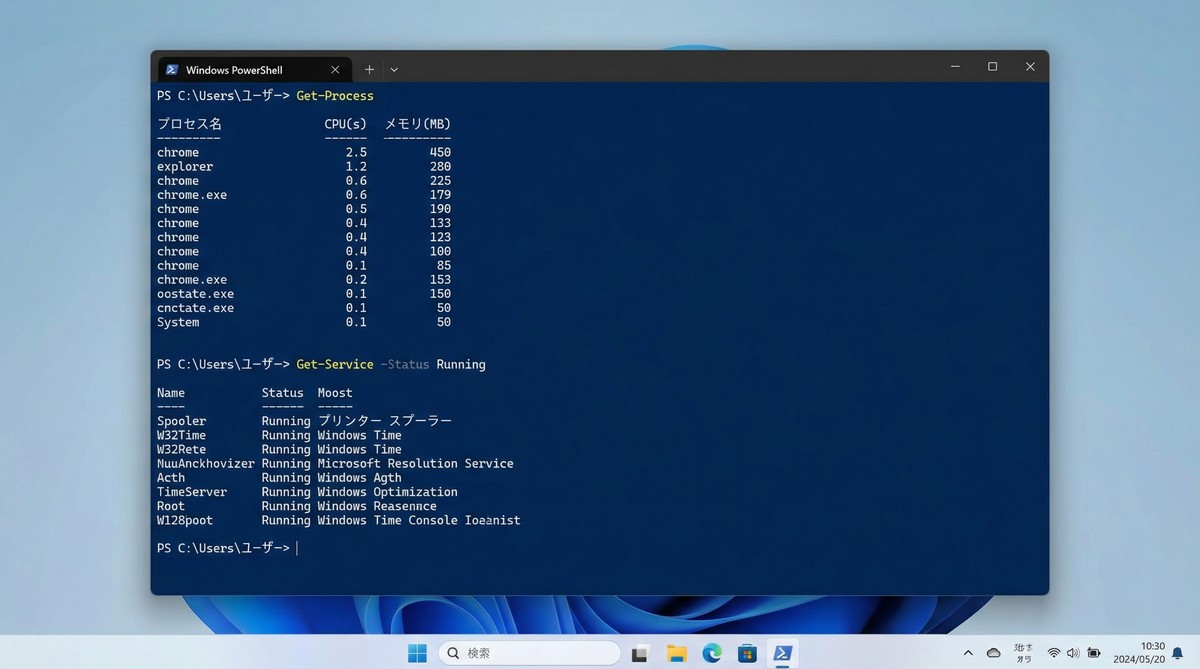Open the volume slider via speaker icon
The image size is (1200, 669).
point(1072,653)
